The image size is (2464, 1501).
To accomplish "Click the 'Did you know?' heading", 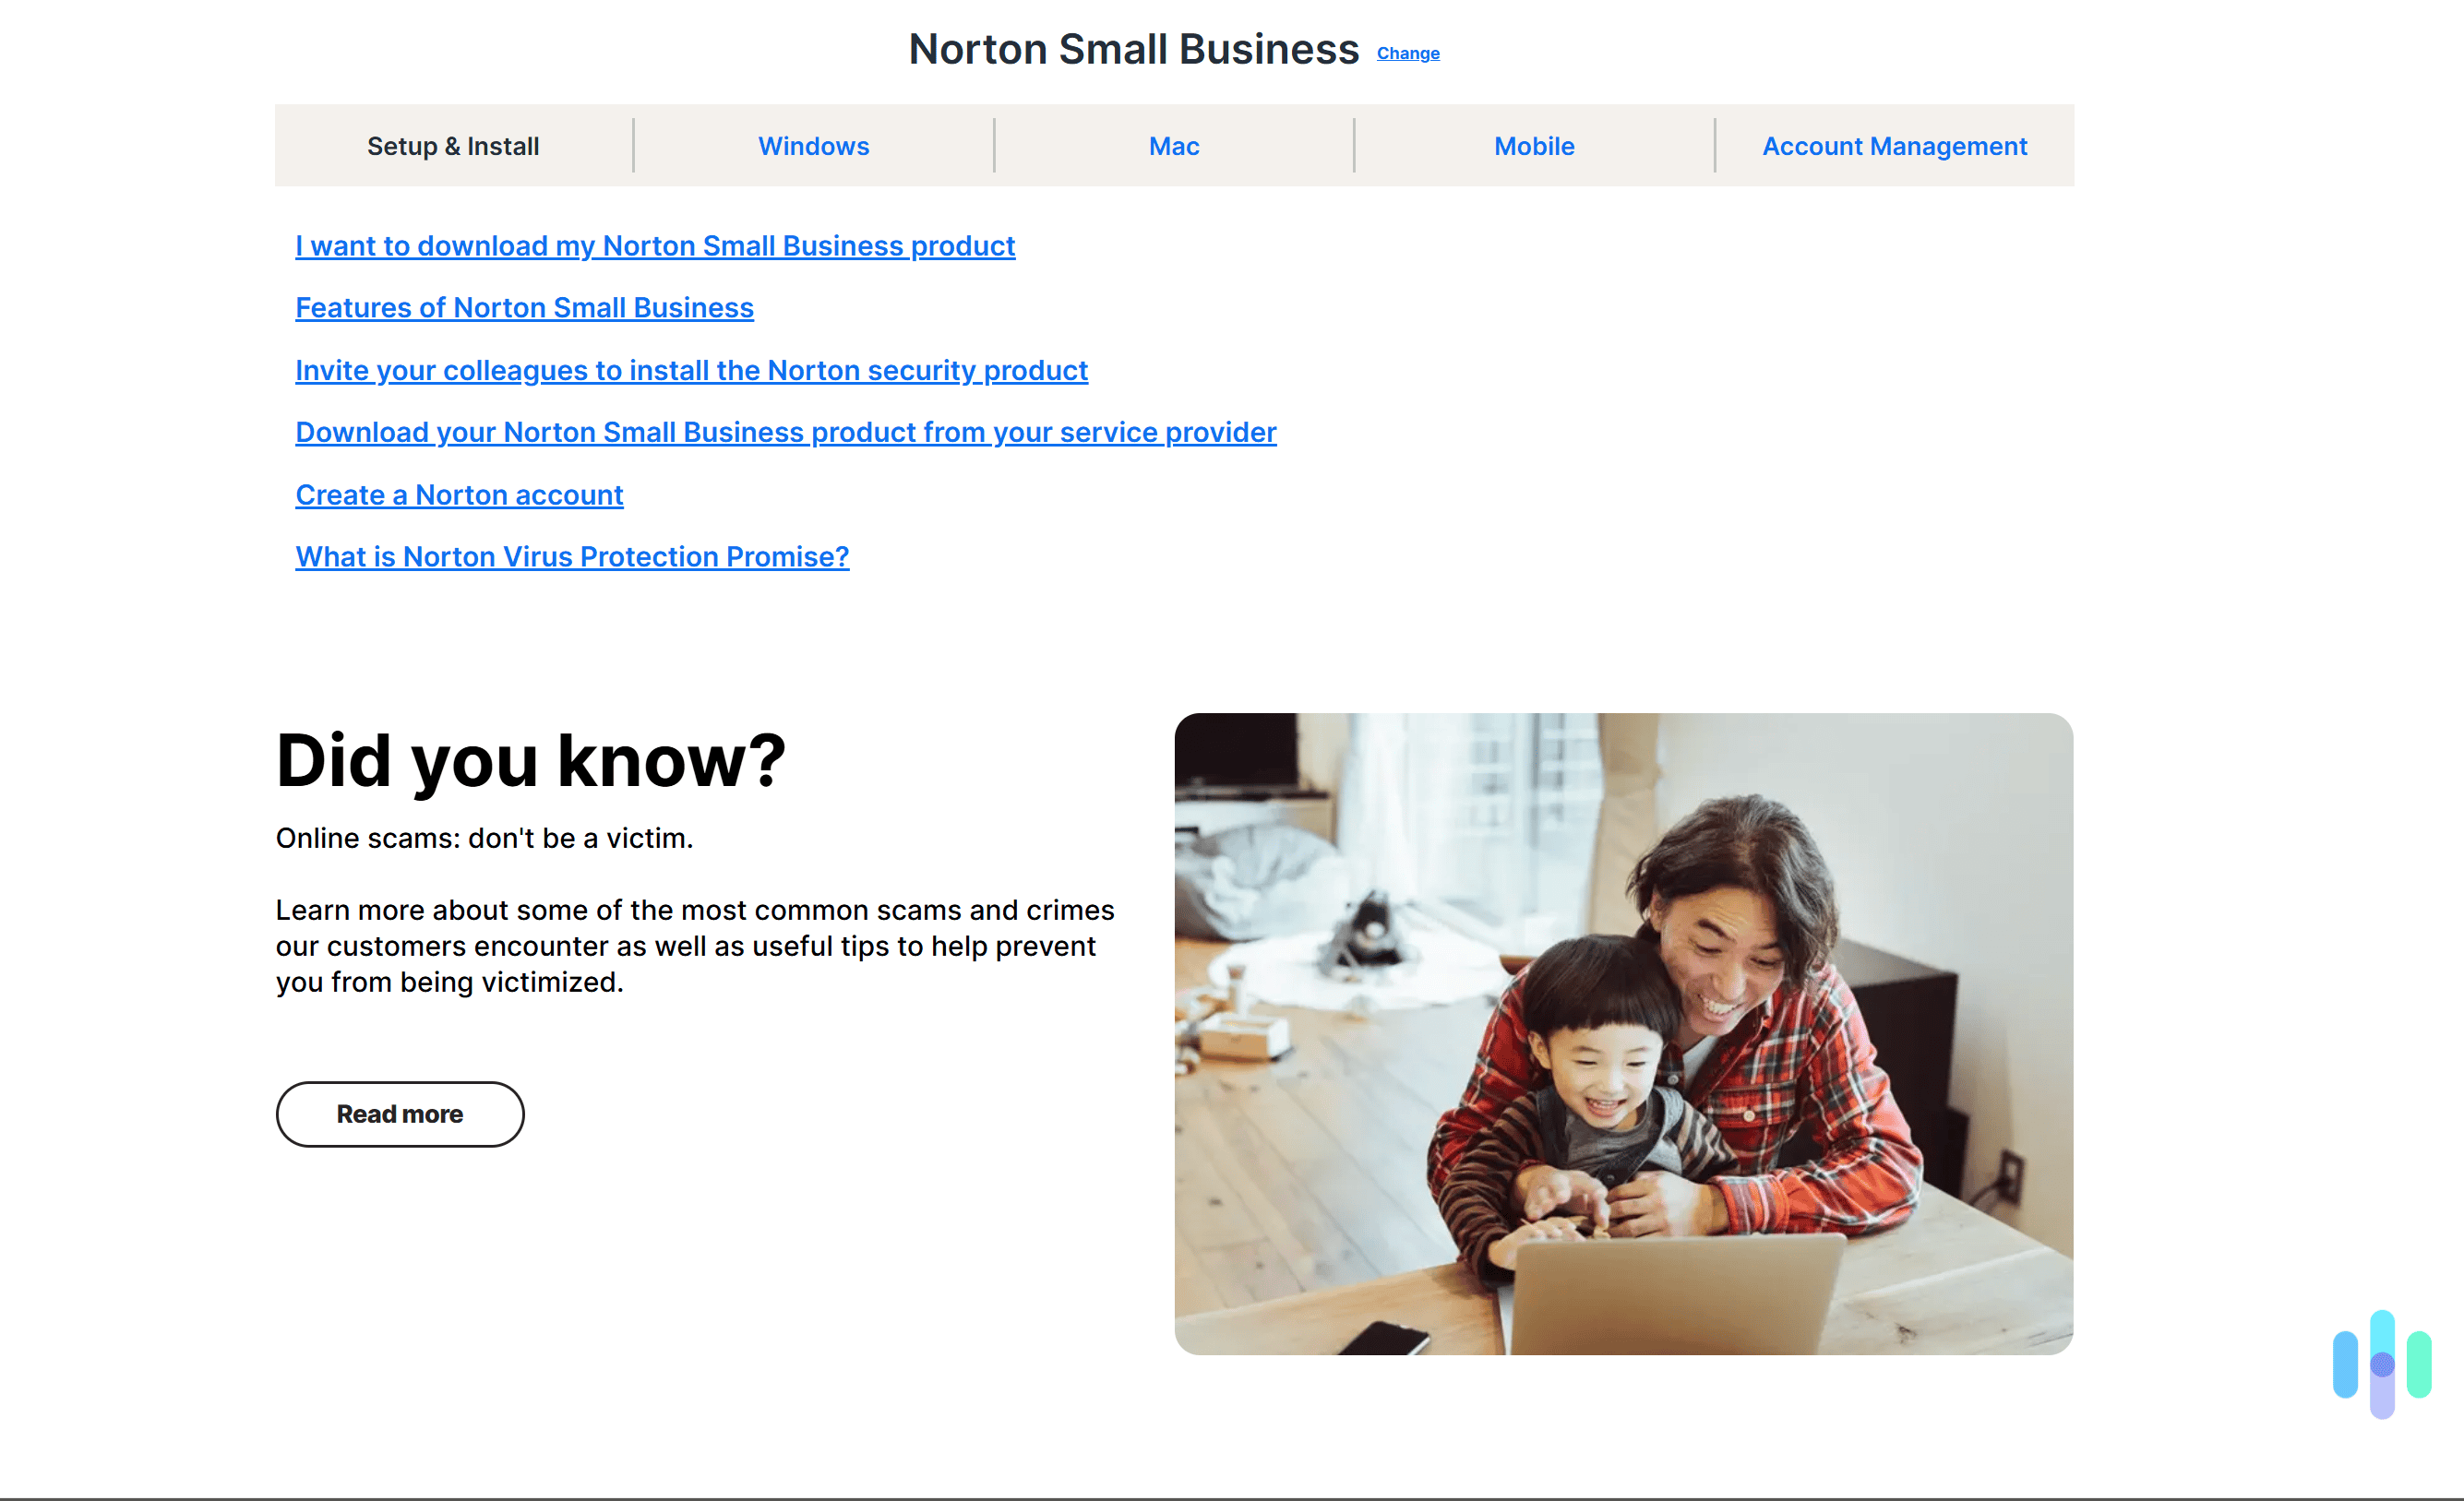I will point(531,761).
